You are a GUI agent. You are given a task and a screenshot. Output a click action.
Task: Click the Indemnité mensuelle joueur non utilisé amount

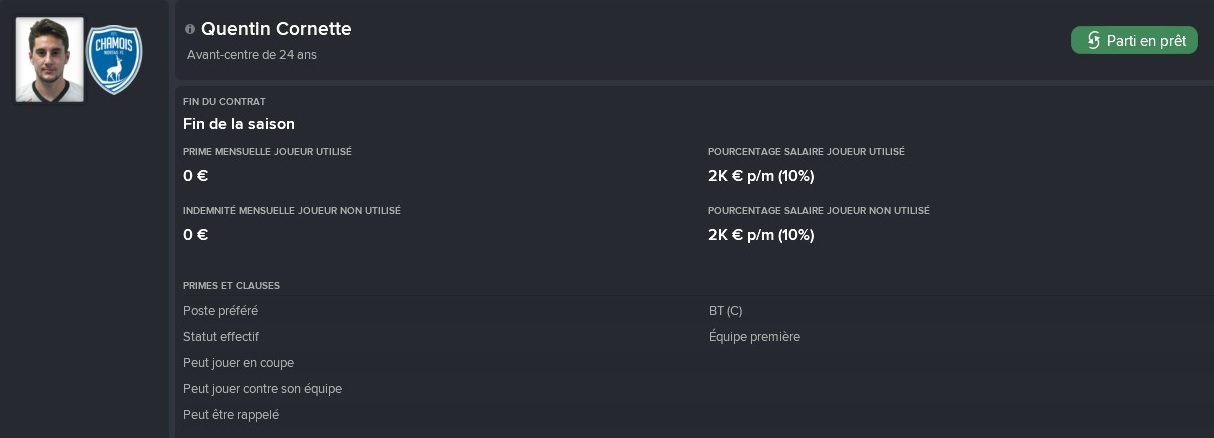pos(196,235)
